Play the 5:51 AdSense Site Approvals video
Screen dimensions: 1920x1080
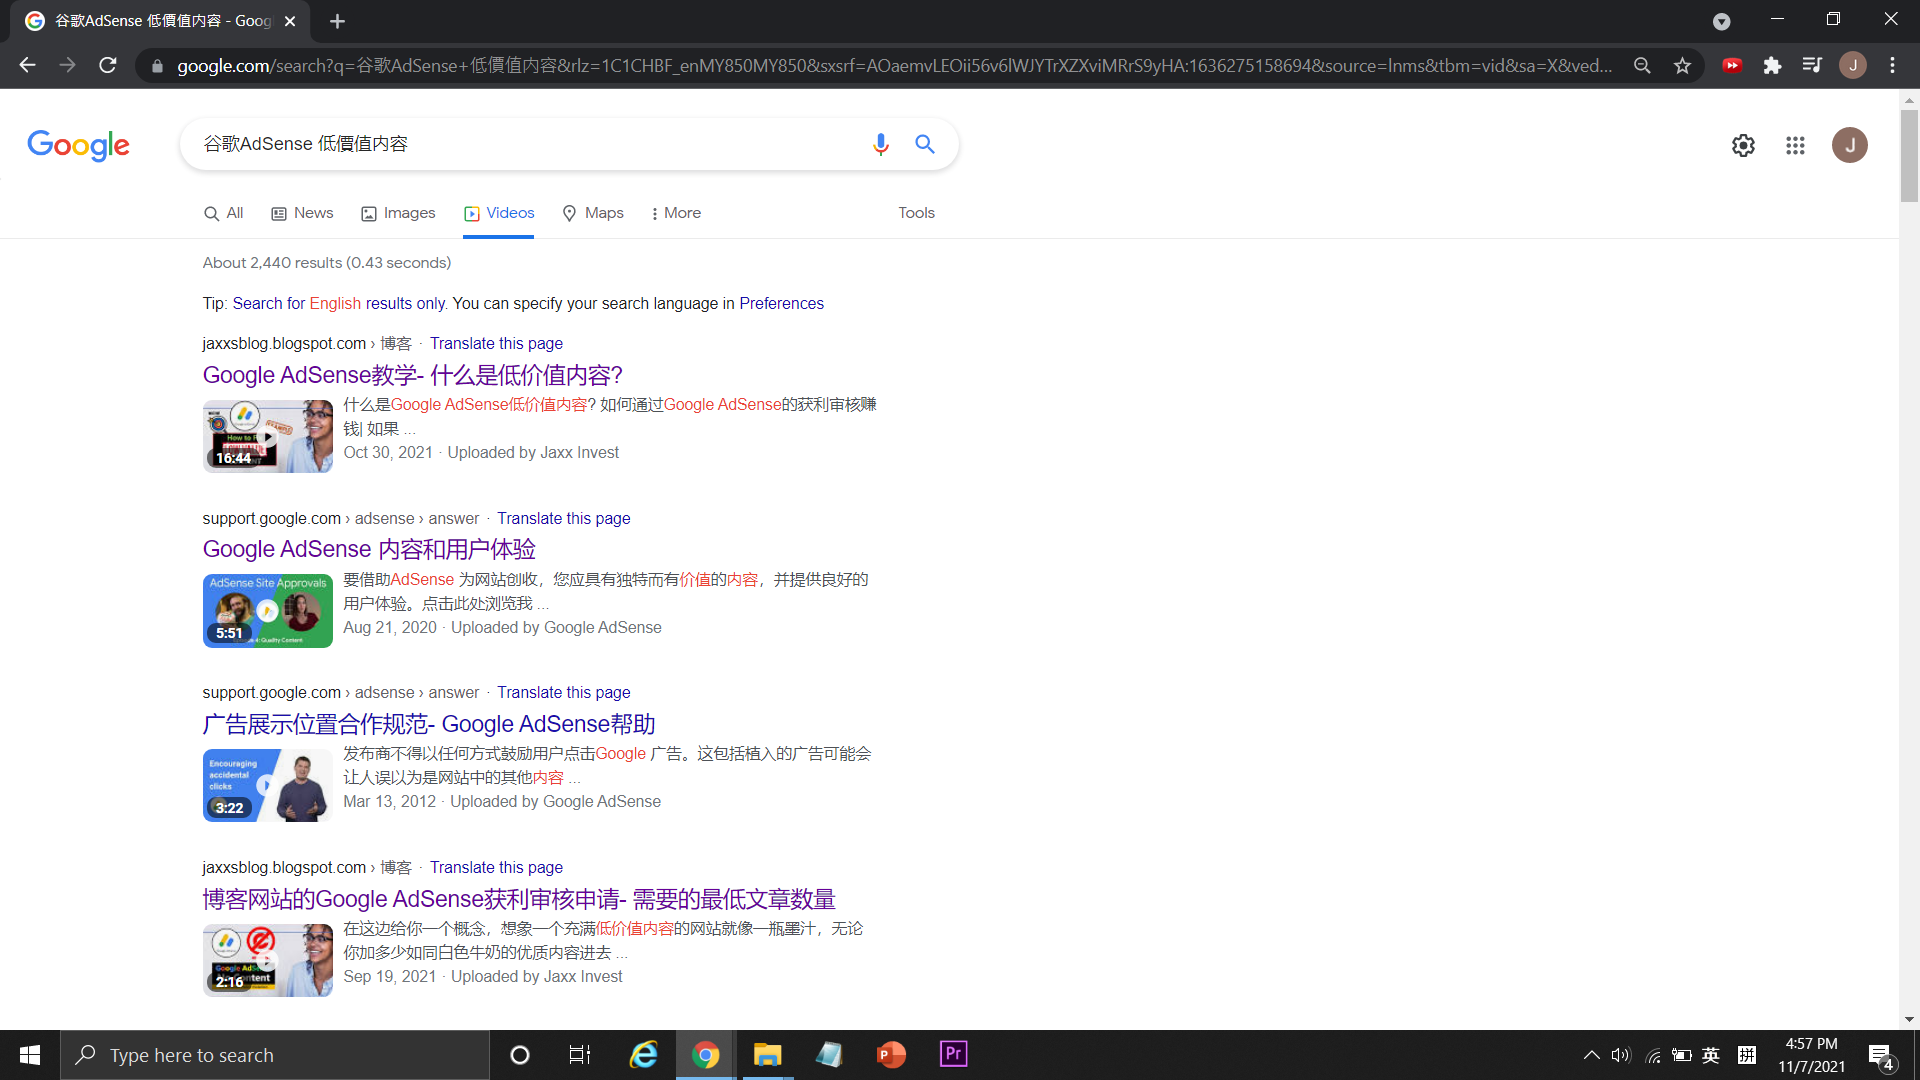point(267,611)
